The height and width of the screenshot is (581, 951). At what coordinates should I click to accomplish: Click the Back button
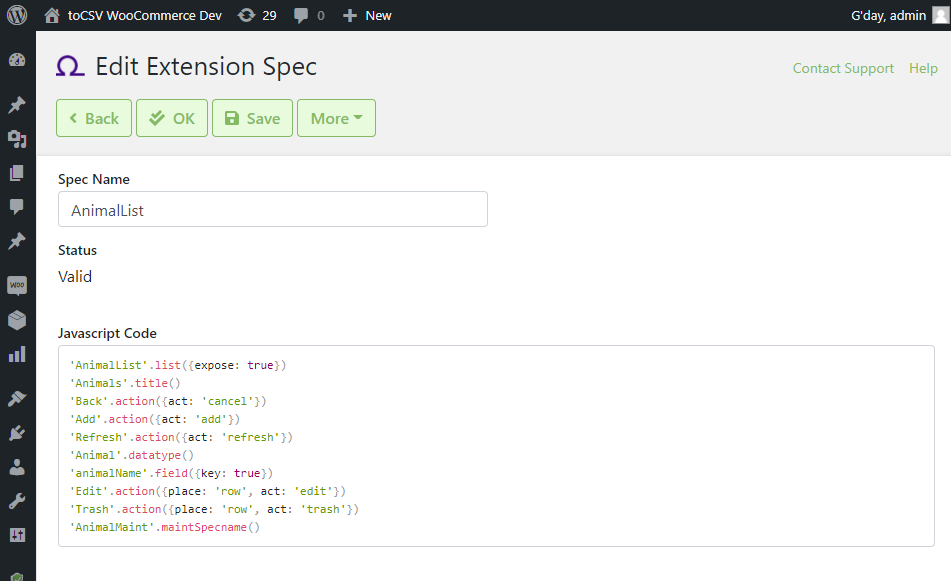94,118
